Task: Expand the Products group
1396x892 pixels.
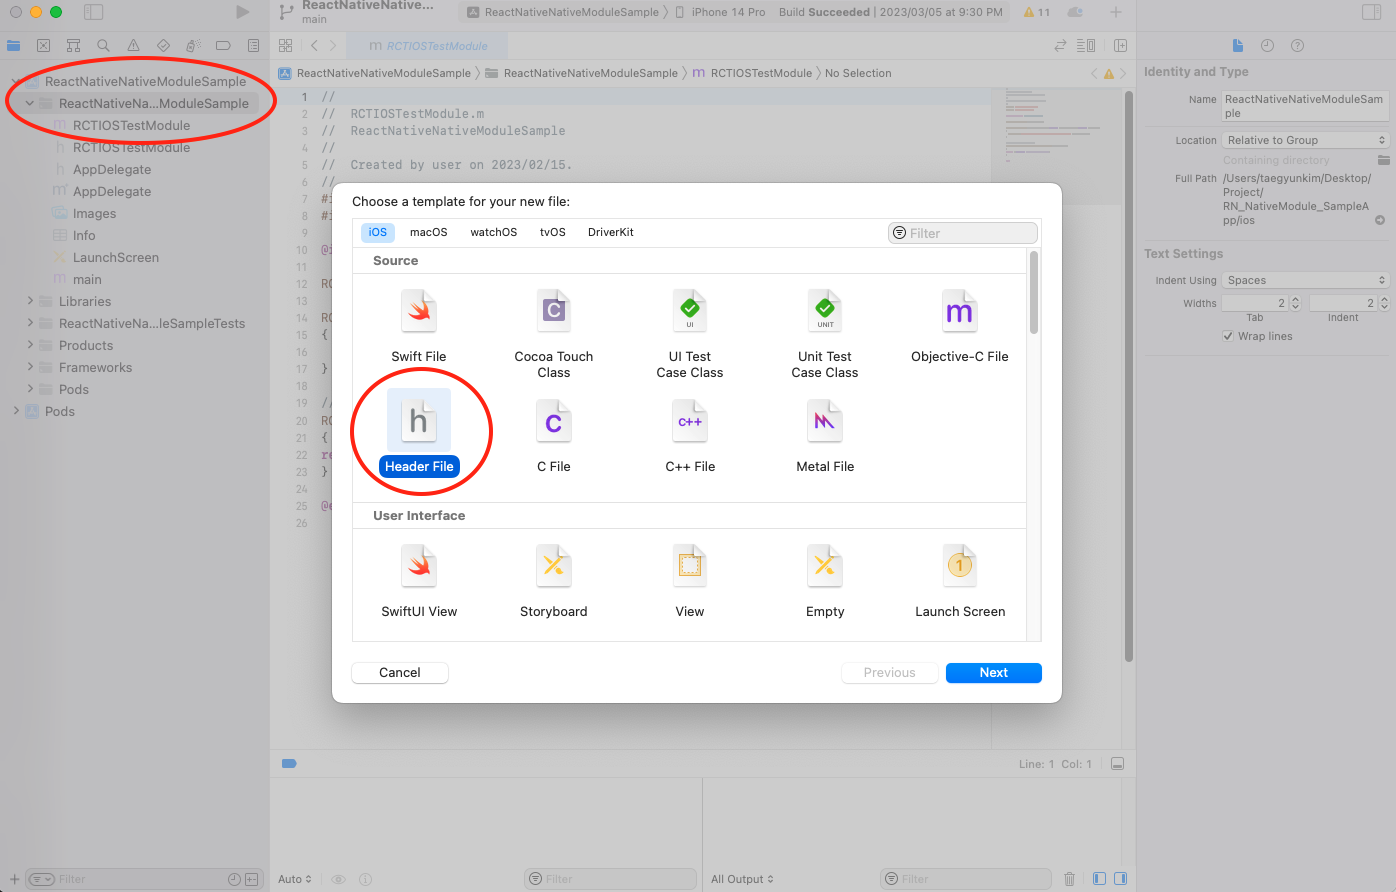Action: point(30,345)
